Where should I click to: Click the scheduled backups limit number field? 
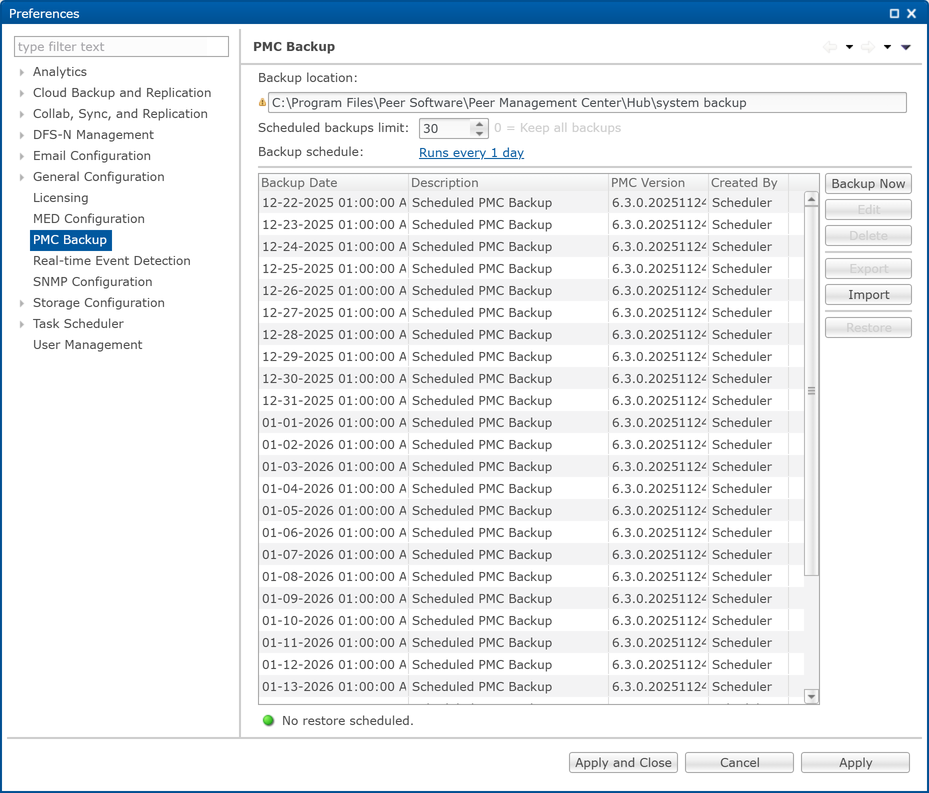point(446,129)
